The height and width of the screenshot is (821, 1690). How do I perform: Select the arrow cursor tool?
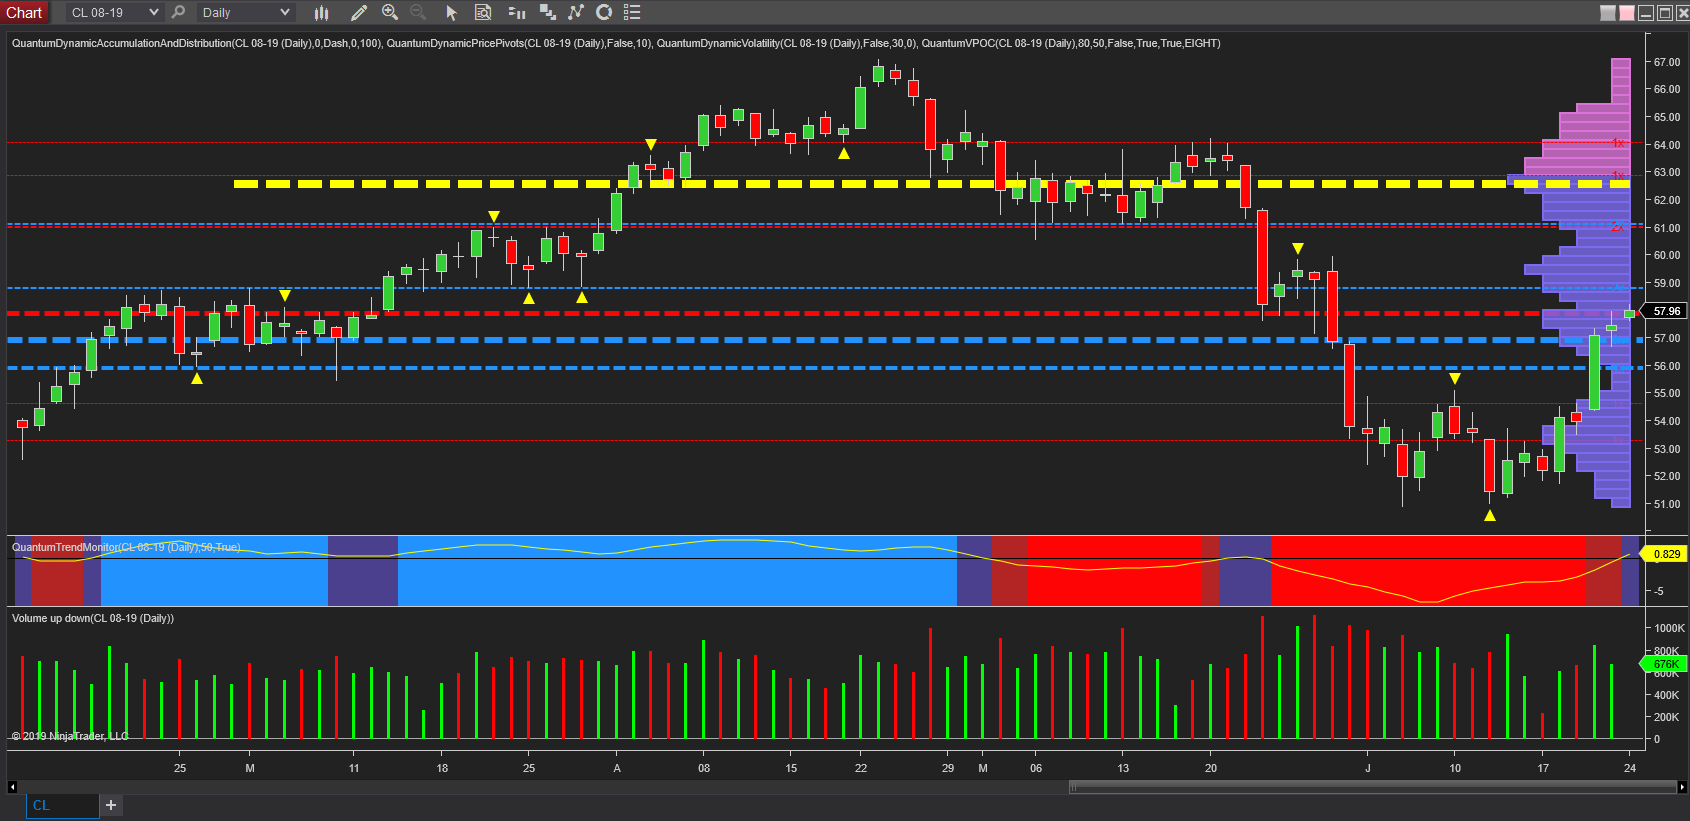[451, 13]
